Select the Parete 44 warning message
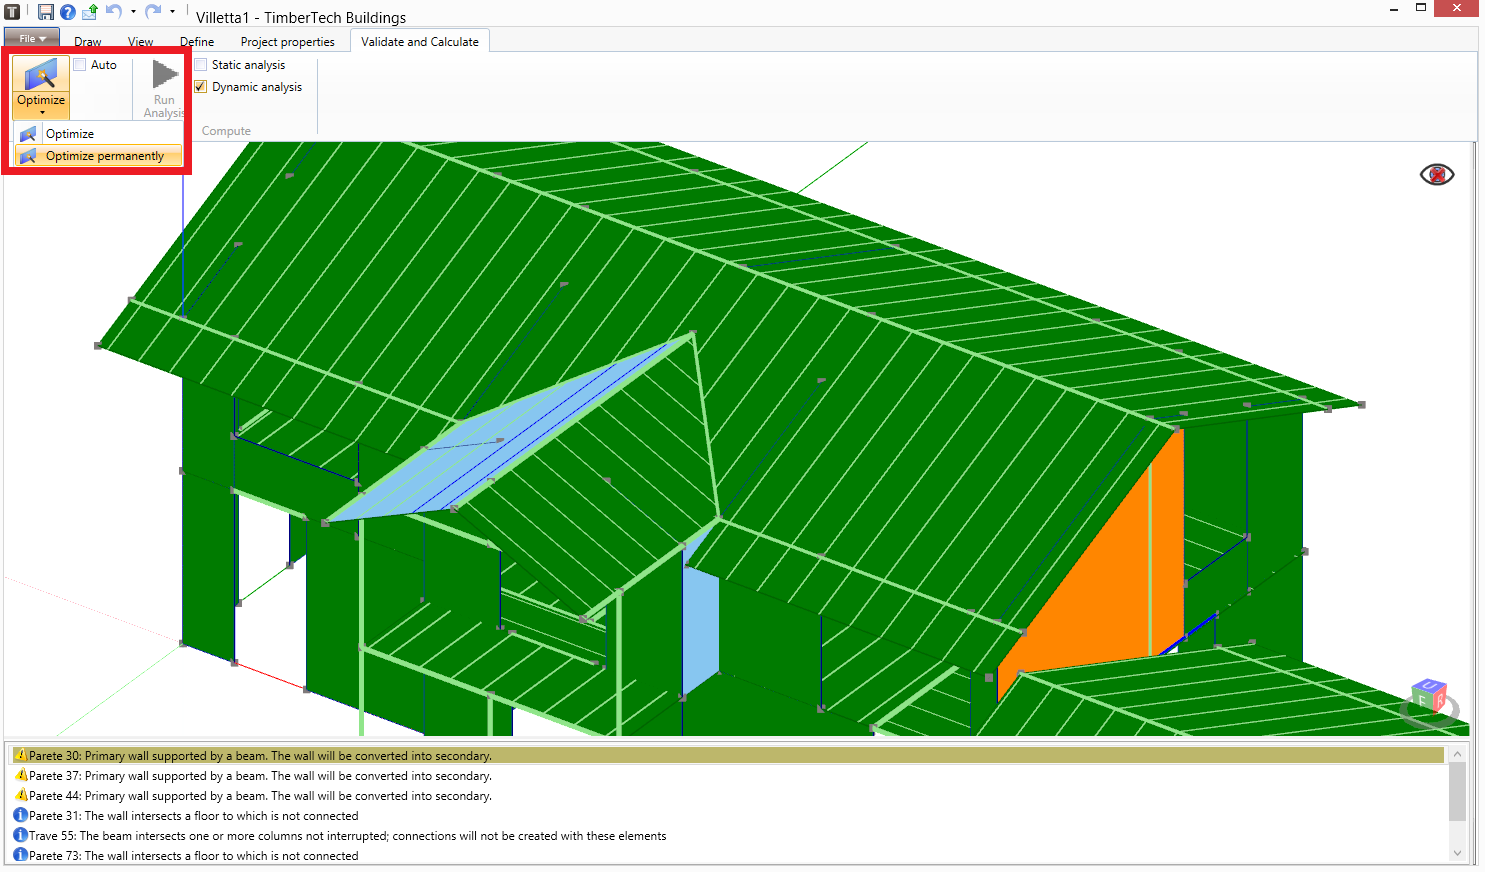The height and width of the screenshot is (874, 1488). coord(727,796)
